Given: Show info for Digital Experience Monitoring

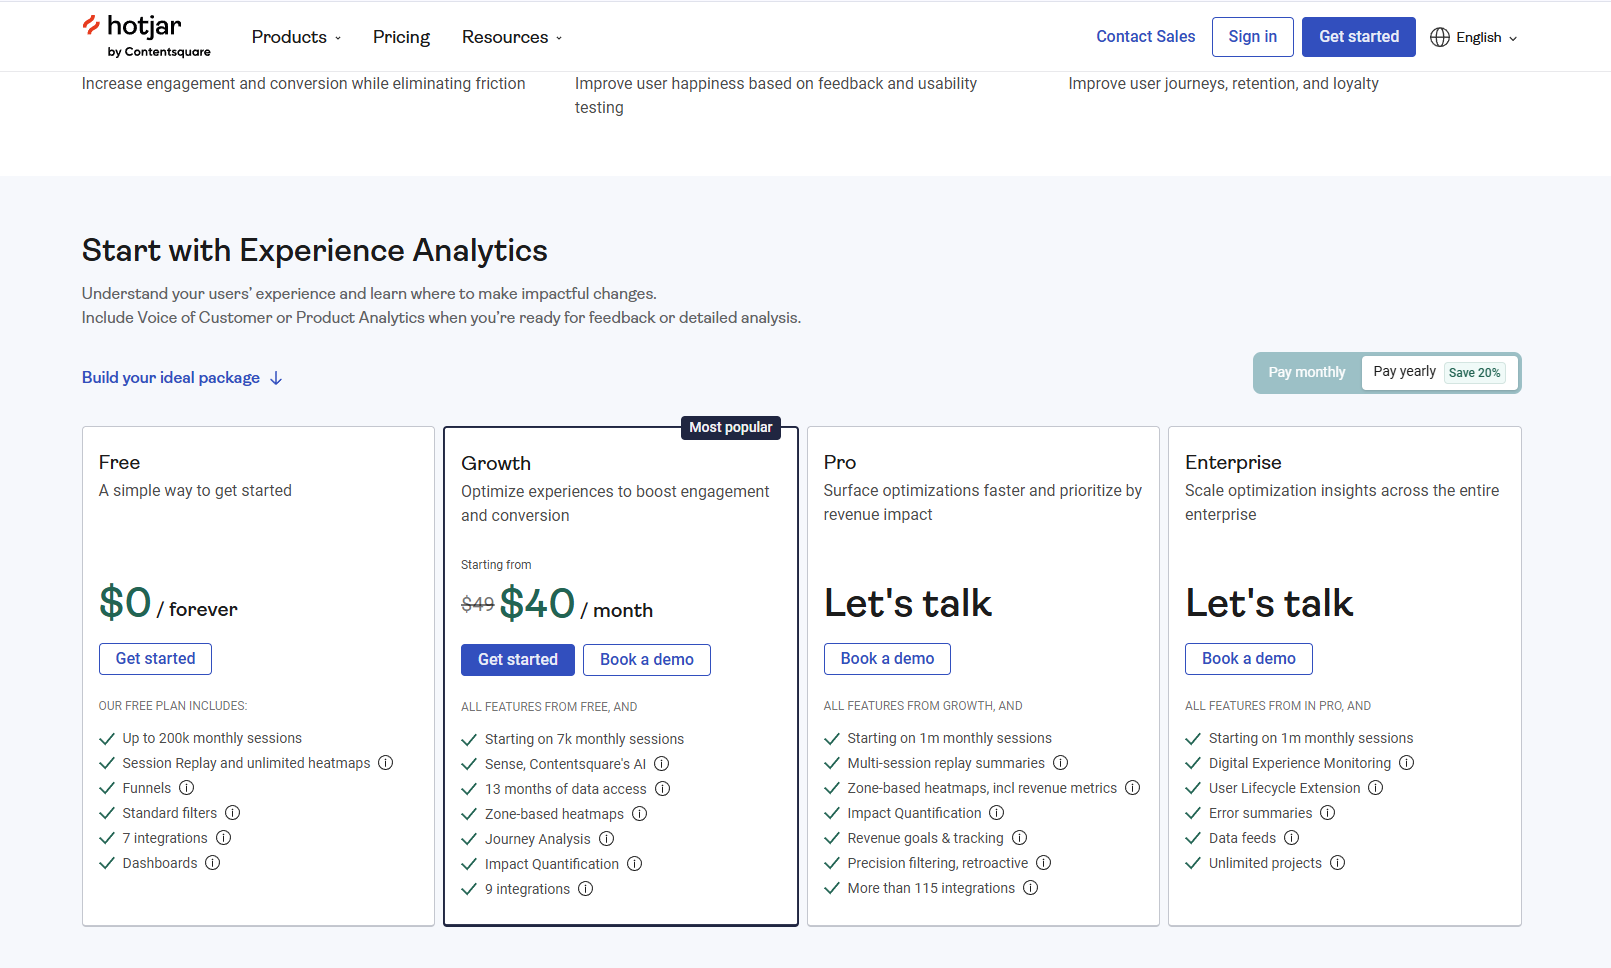Looking at the screenshot, I should pyautogui.click(x=1406, y=763).
